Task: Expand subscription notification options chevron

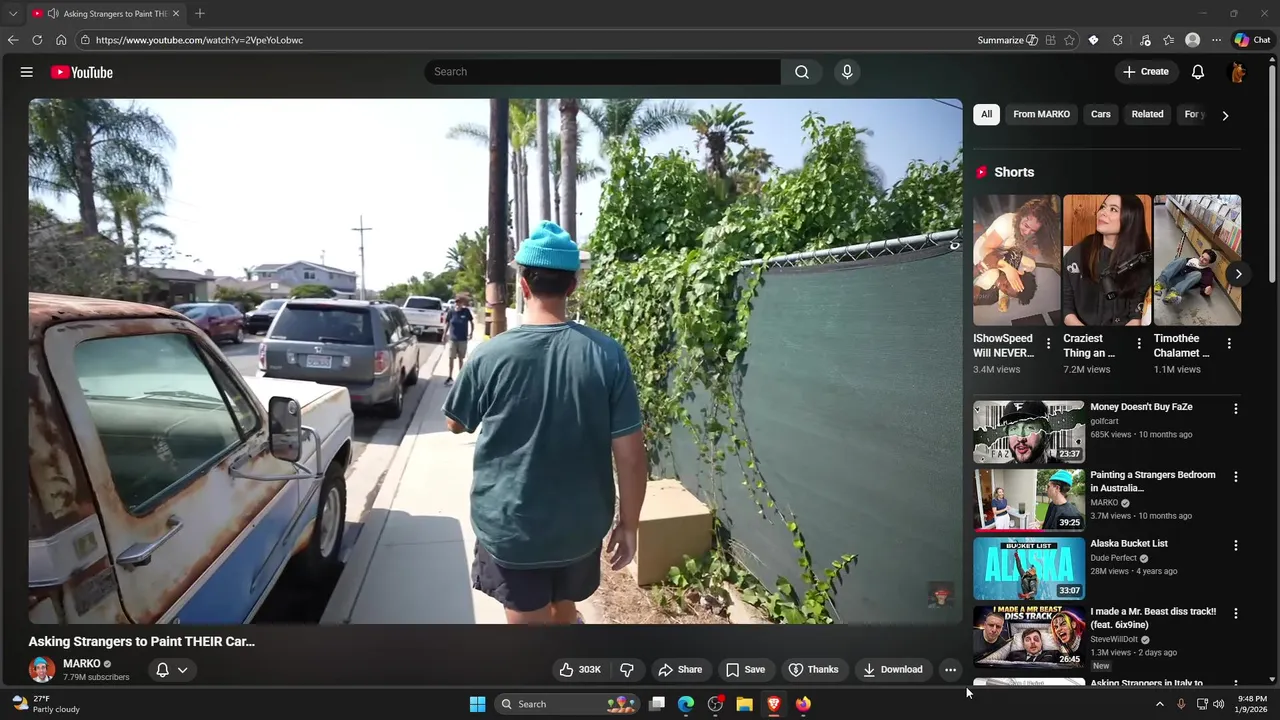Action: coord(182,670)
